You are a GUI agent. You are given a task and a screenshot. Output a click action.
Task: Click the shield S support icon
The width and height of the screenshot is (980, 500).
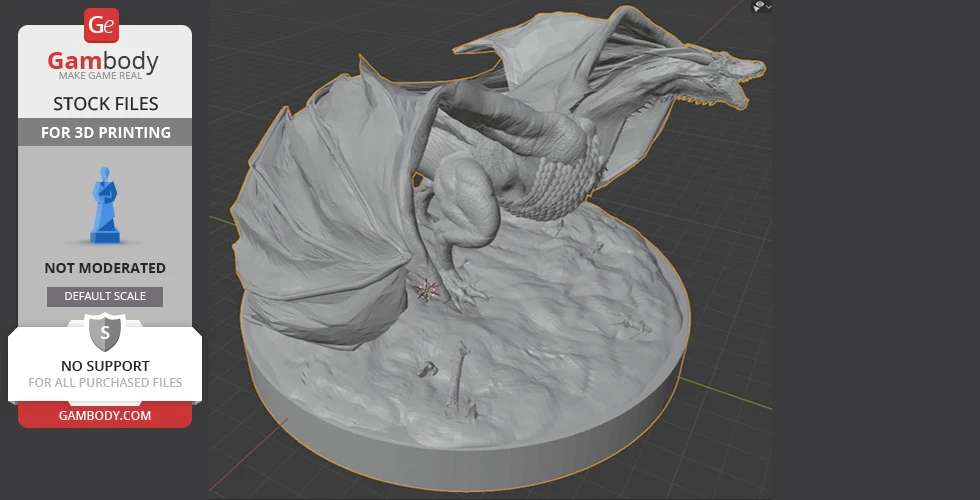[x=105, y=331]
